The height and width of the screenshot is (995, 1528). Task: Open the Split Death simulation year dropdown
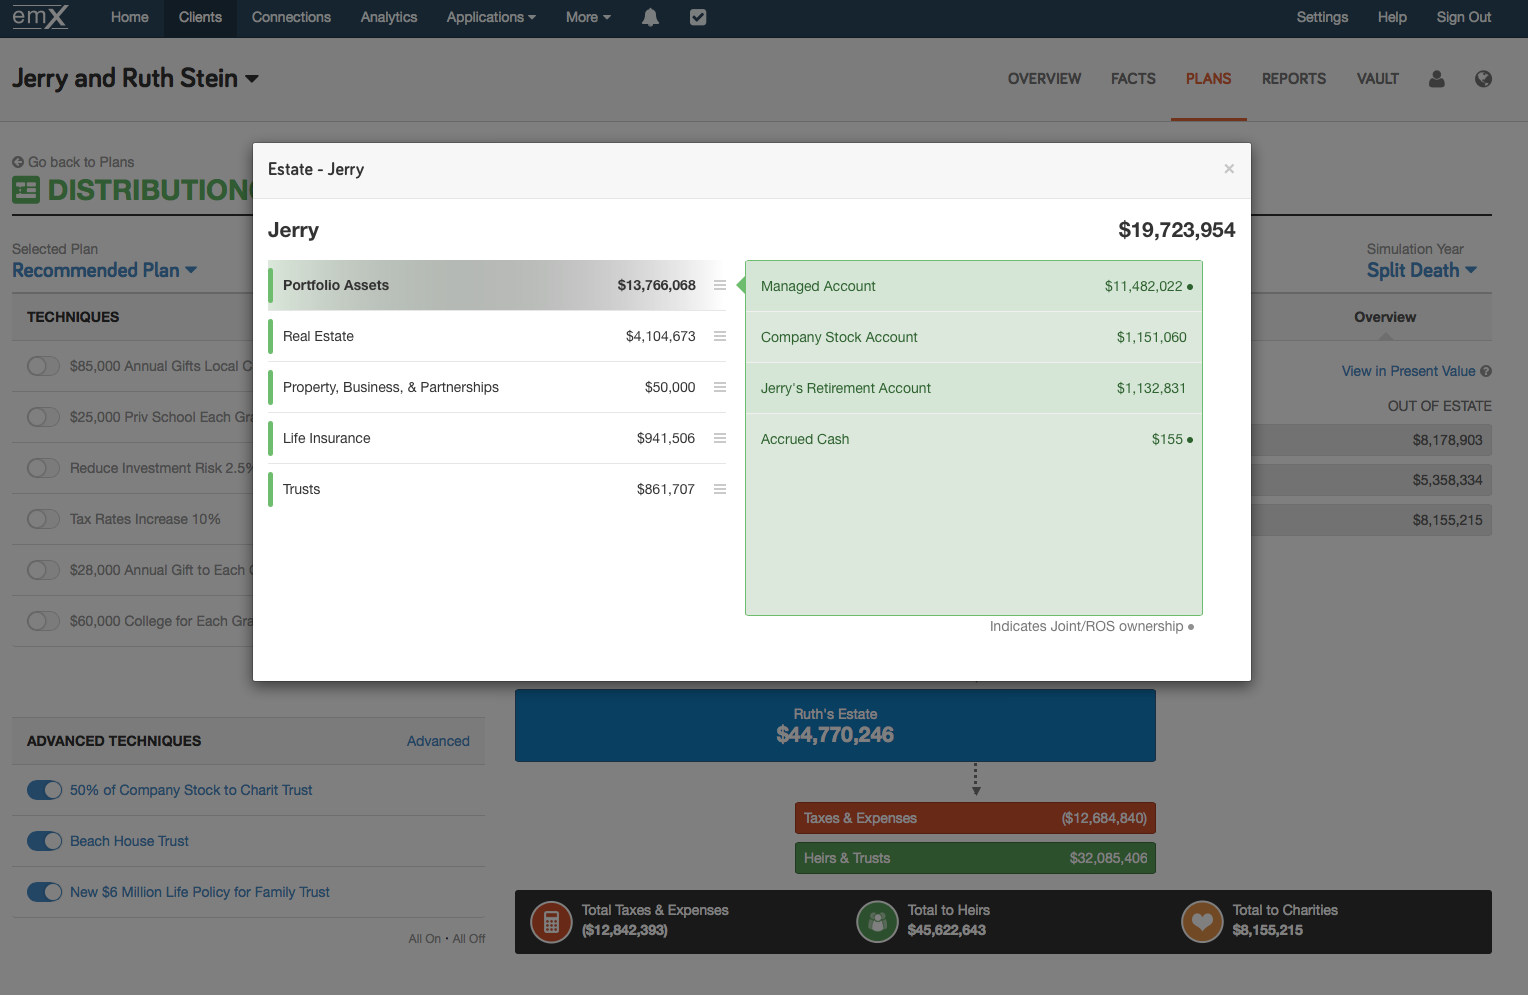coord(1421,270)
